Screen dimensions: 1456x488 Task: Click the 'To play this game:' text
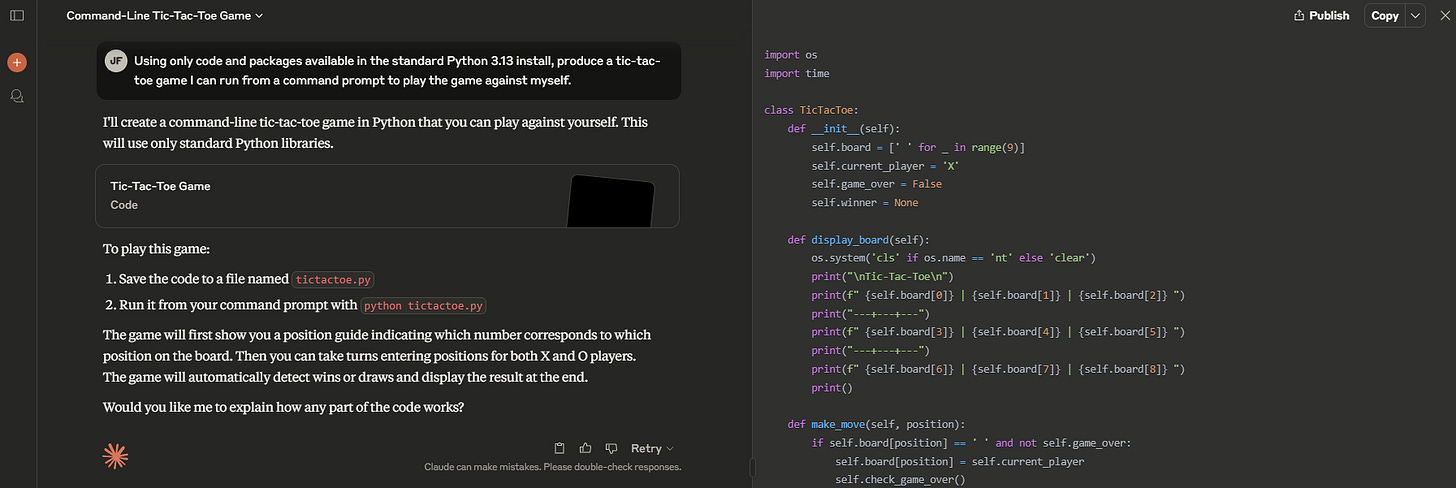(x=155, y=249)
